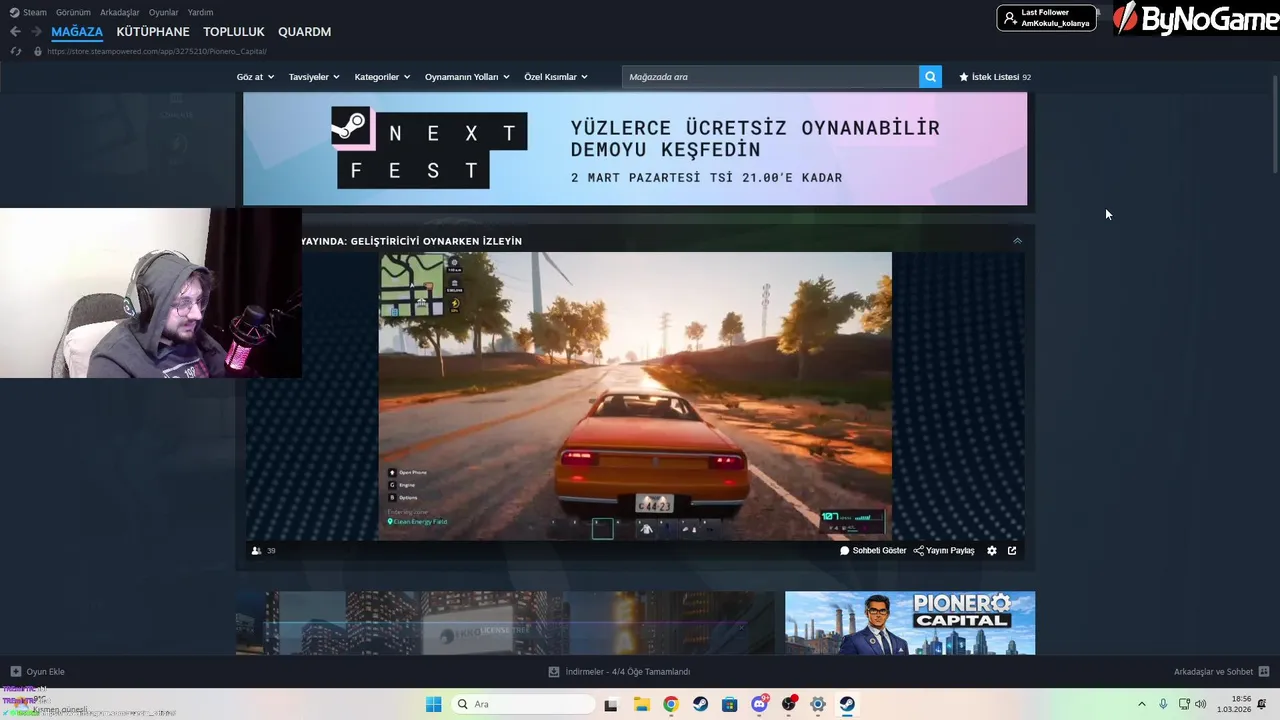
Task: Open File Explorer from taskbar
Action: point(641,704)
